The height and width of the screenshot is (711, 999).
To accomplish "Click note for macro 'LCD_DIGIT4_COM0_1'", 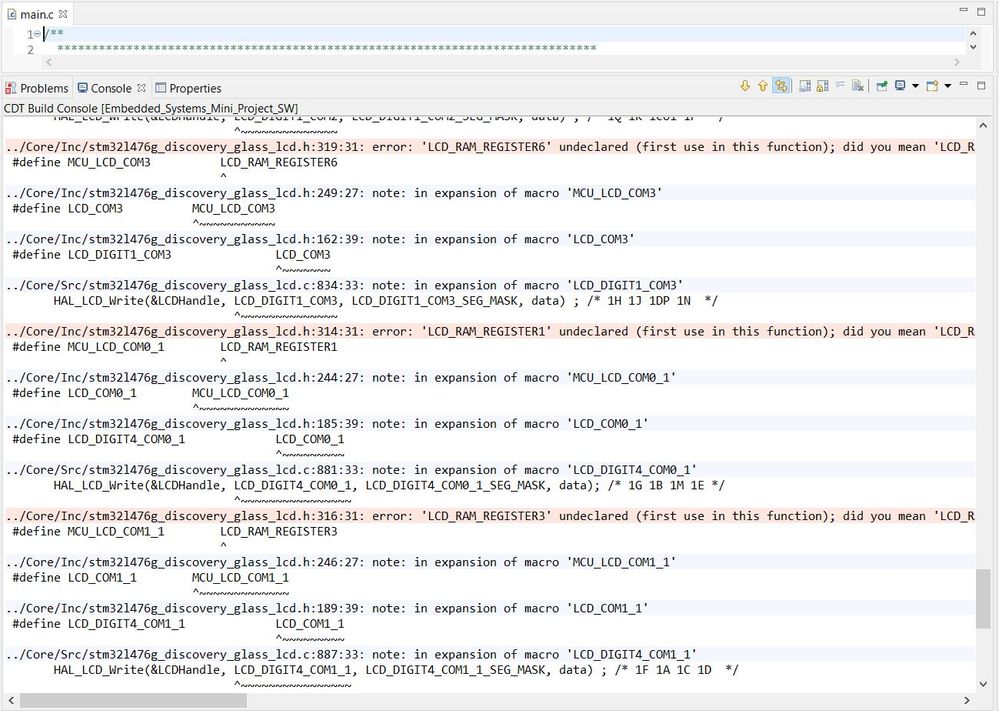I will (352, 470).
